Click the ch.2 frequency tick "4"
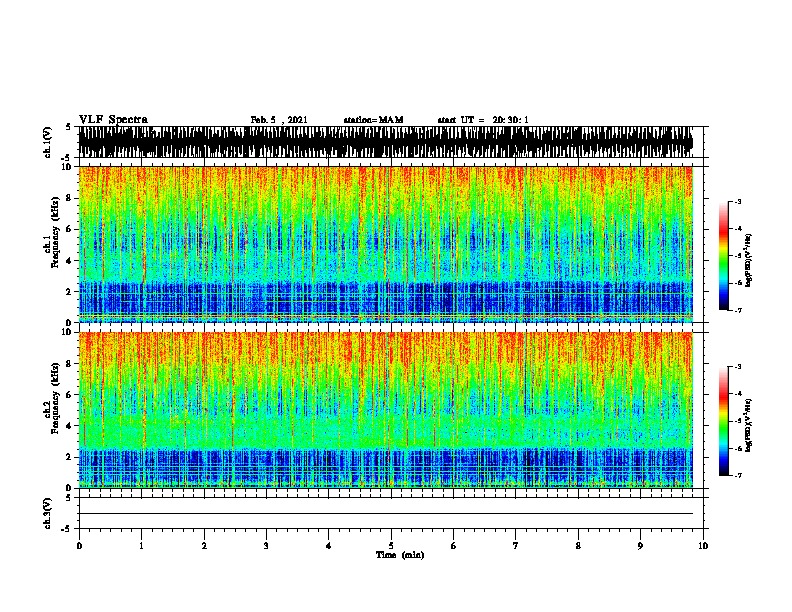The height and width of the screenshot is (612, 792). [70, 426]
